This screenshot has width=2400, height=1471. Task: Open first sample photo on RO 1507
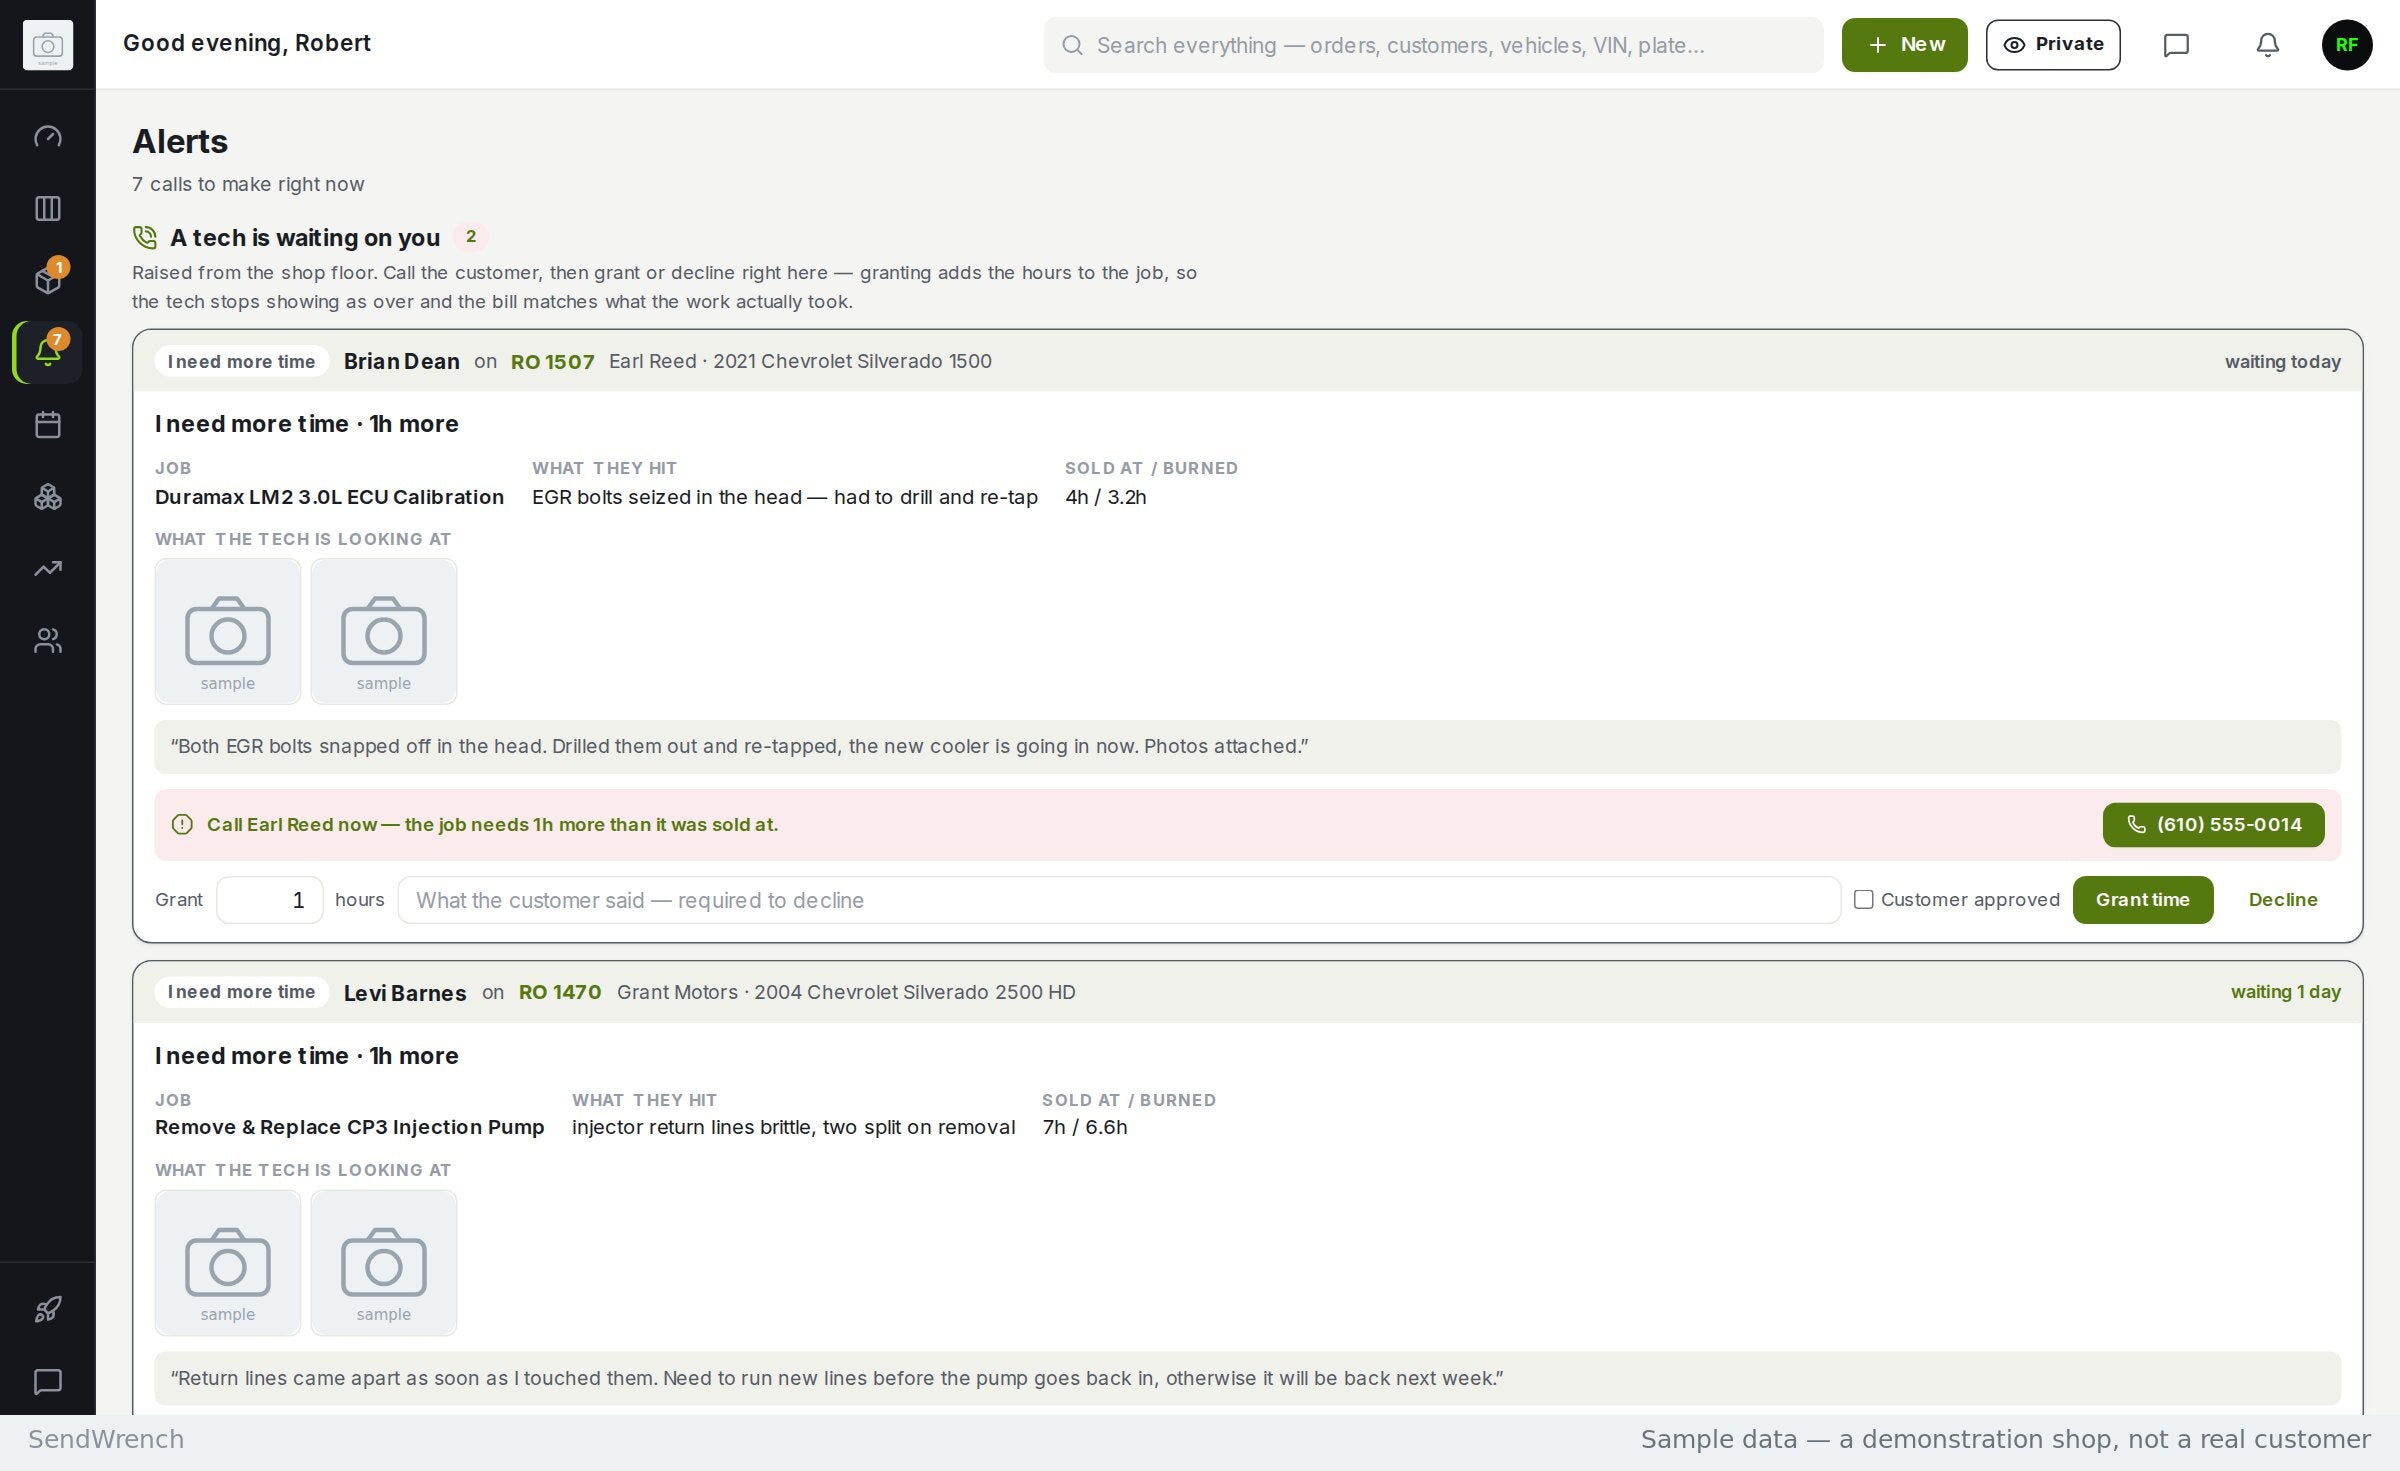point(227,632)
